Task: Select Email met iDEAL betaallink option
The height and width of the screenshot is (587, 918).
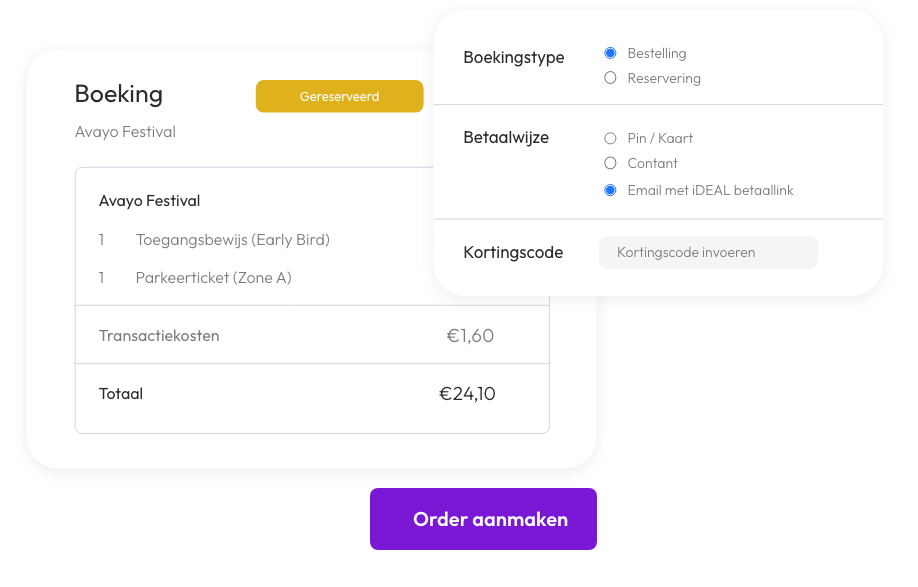Action: coord(610,190)
